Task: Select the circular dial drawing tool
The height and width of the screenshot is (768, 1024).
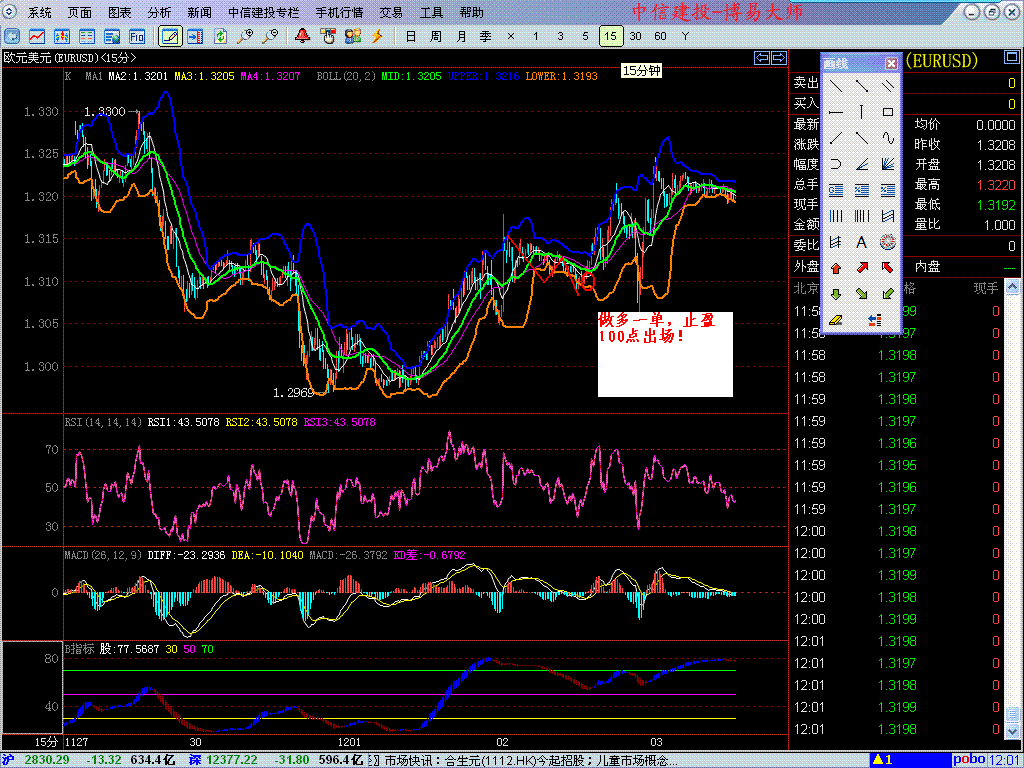Action: pos(888,242)
